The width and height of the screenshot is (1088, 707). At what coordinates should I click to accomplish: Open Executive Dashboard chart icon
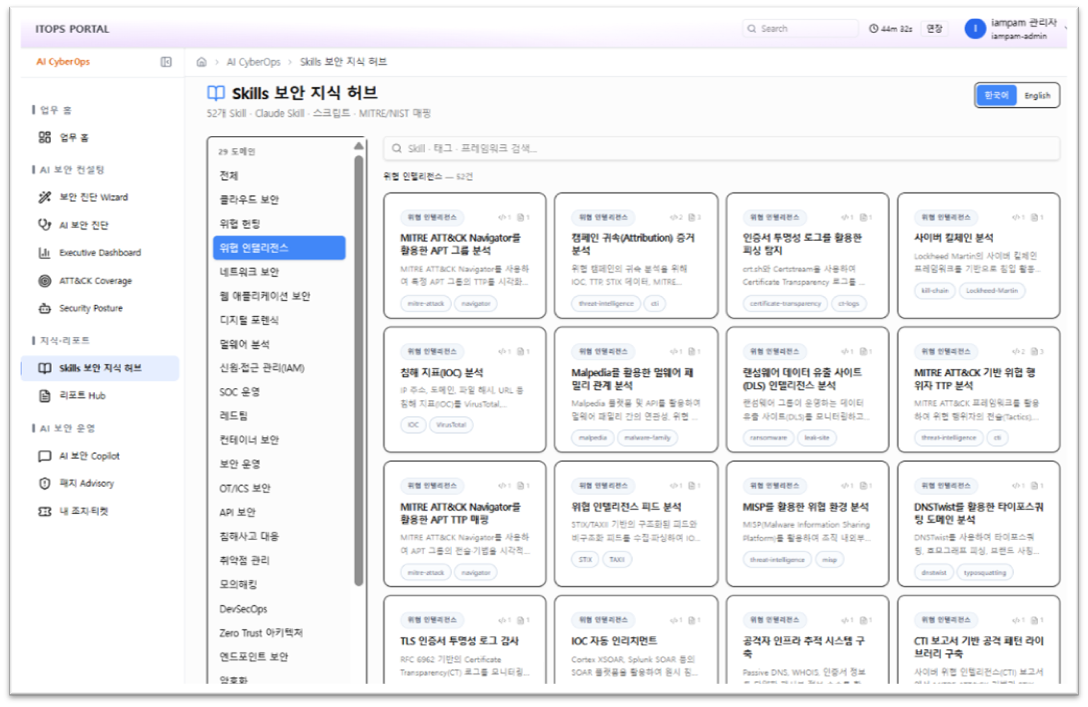pos(44,253)
